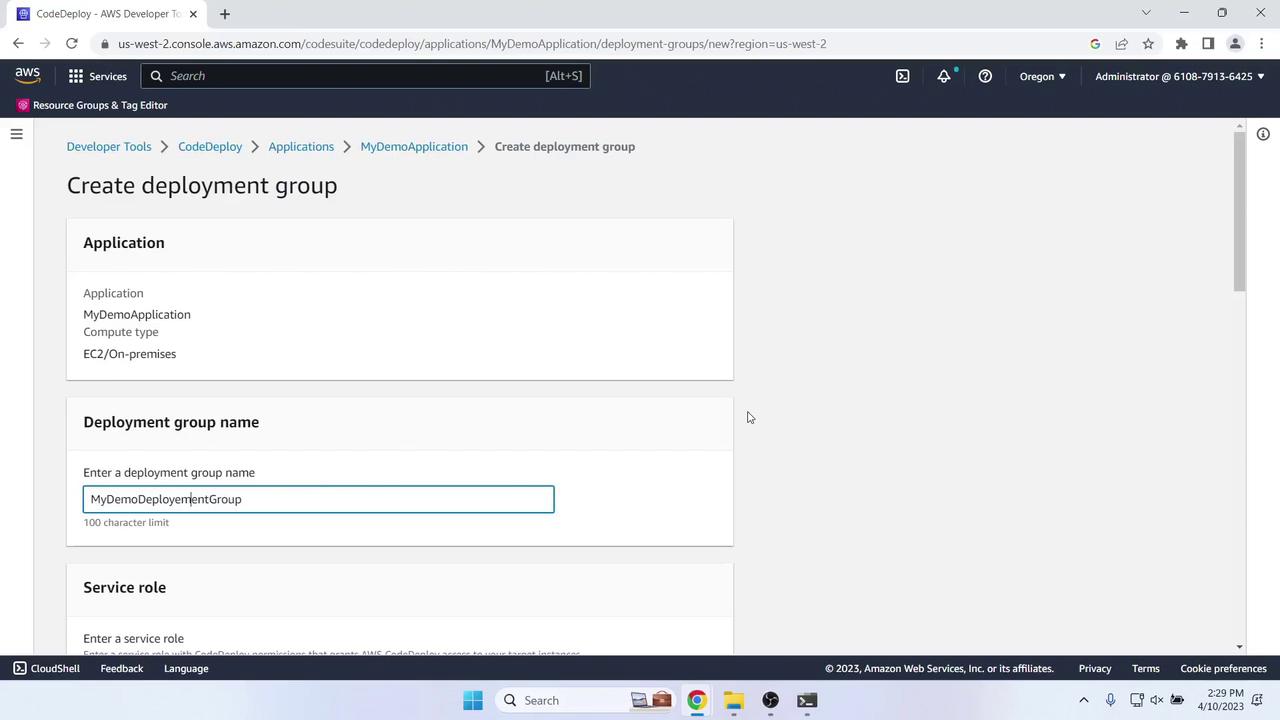
Task: Open Resource Groups & Tag Editor
Action: tap(100, 105)
